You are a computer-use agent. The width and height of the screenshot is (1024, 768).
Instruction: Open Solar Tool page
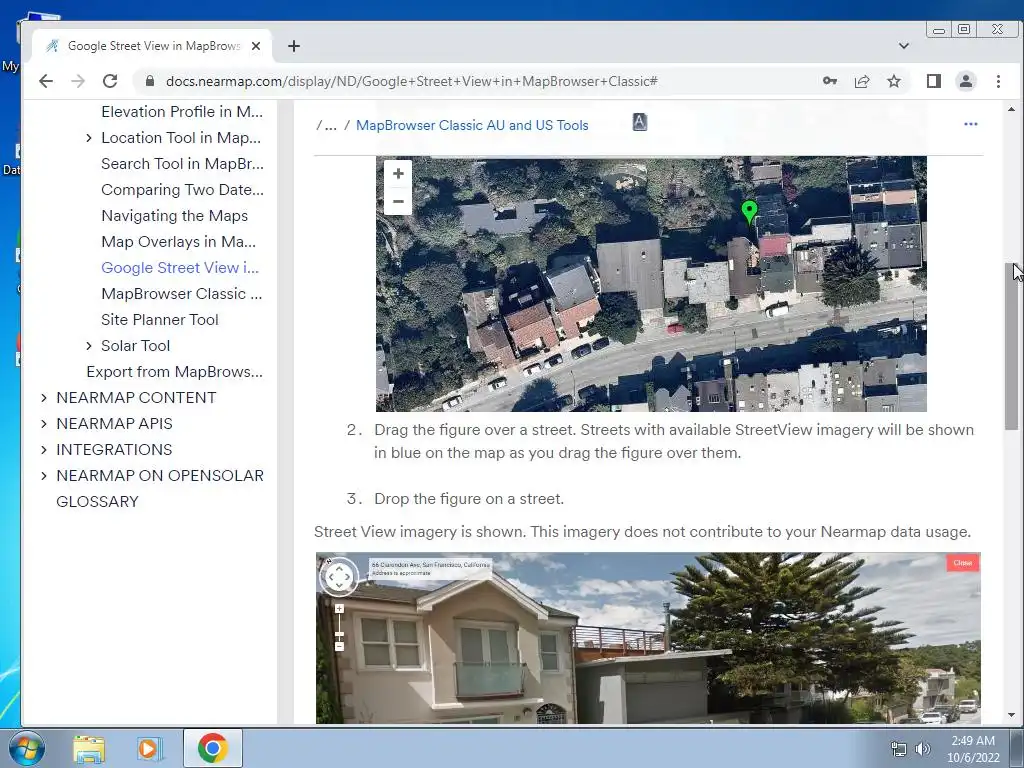coord(135,345)
